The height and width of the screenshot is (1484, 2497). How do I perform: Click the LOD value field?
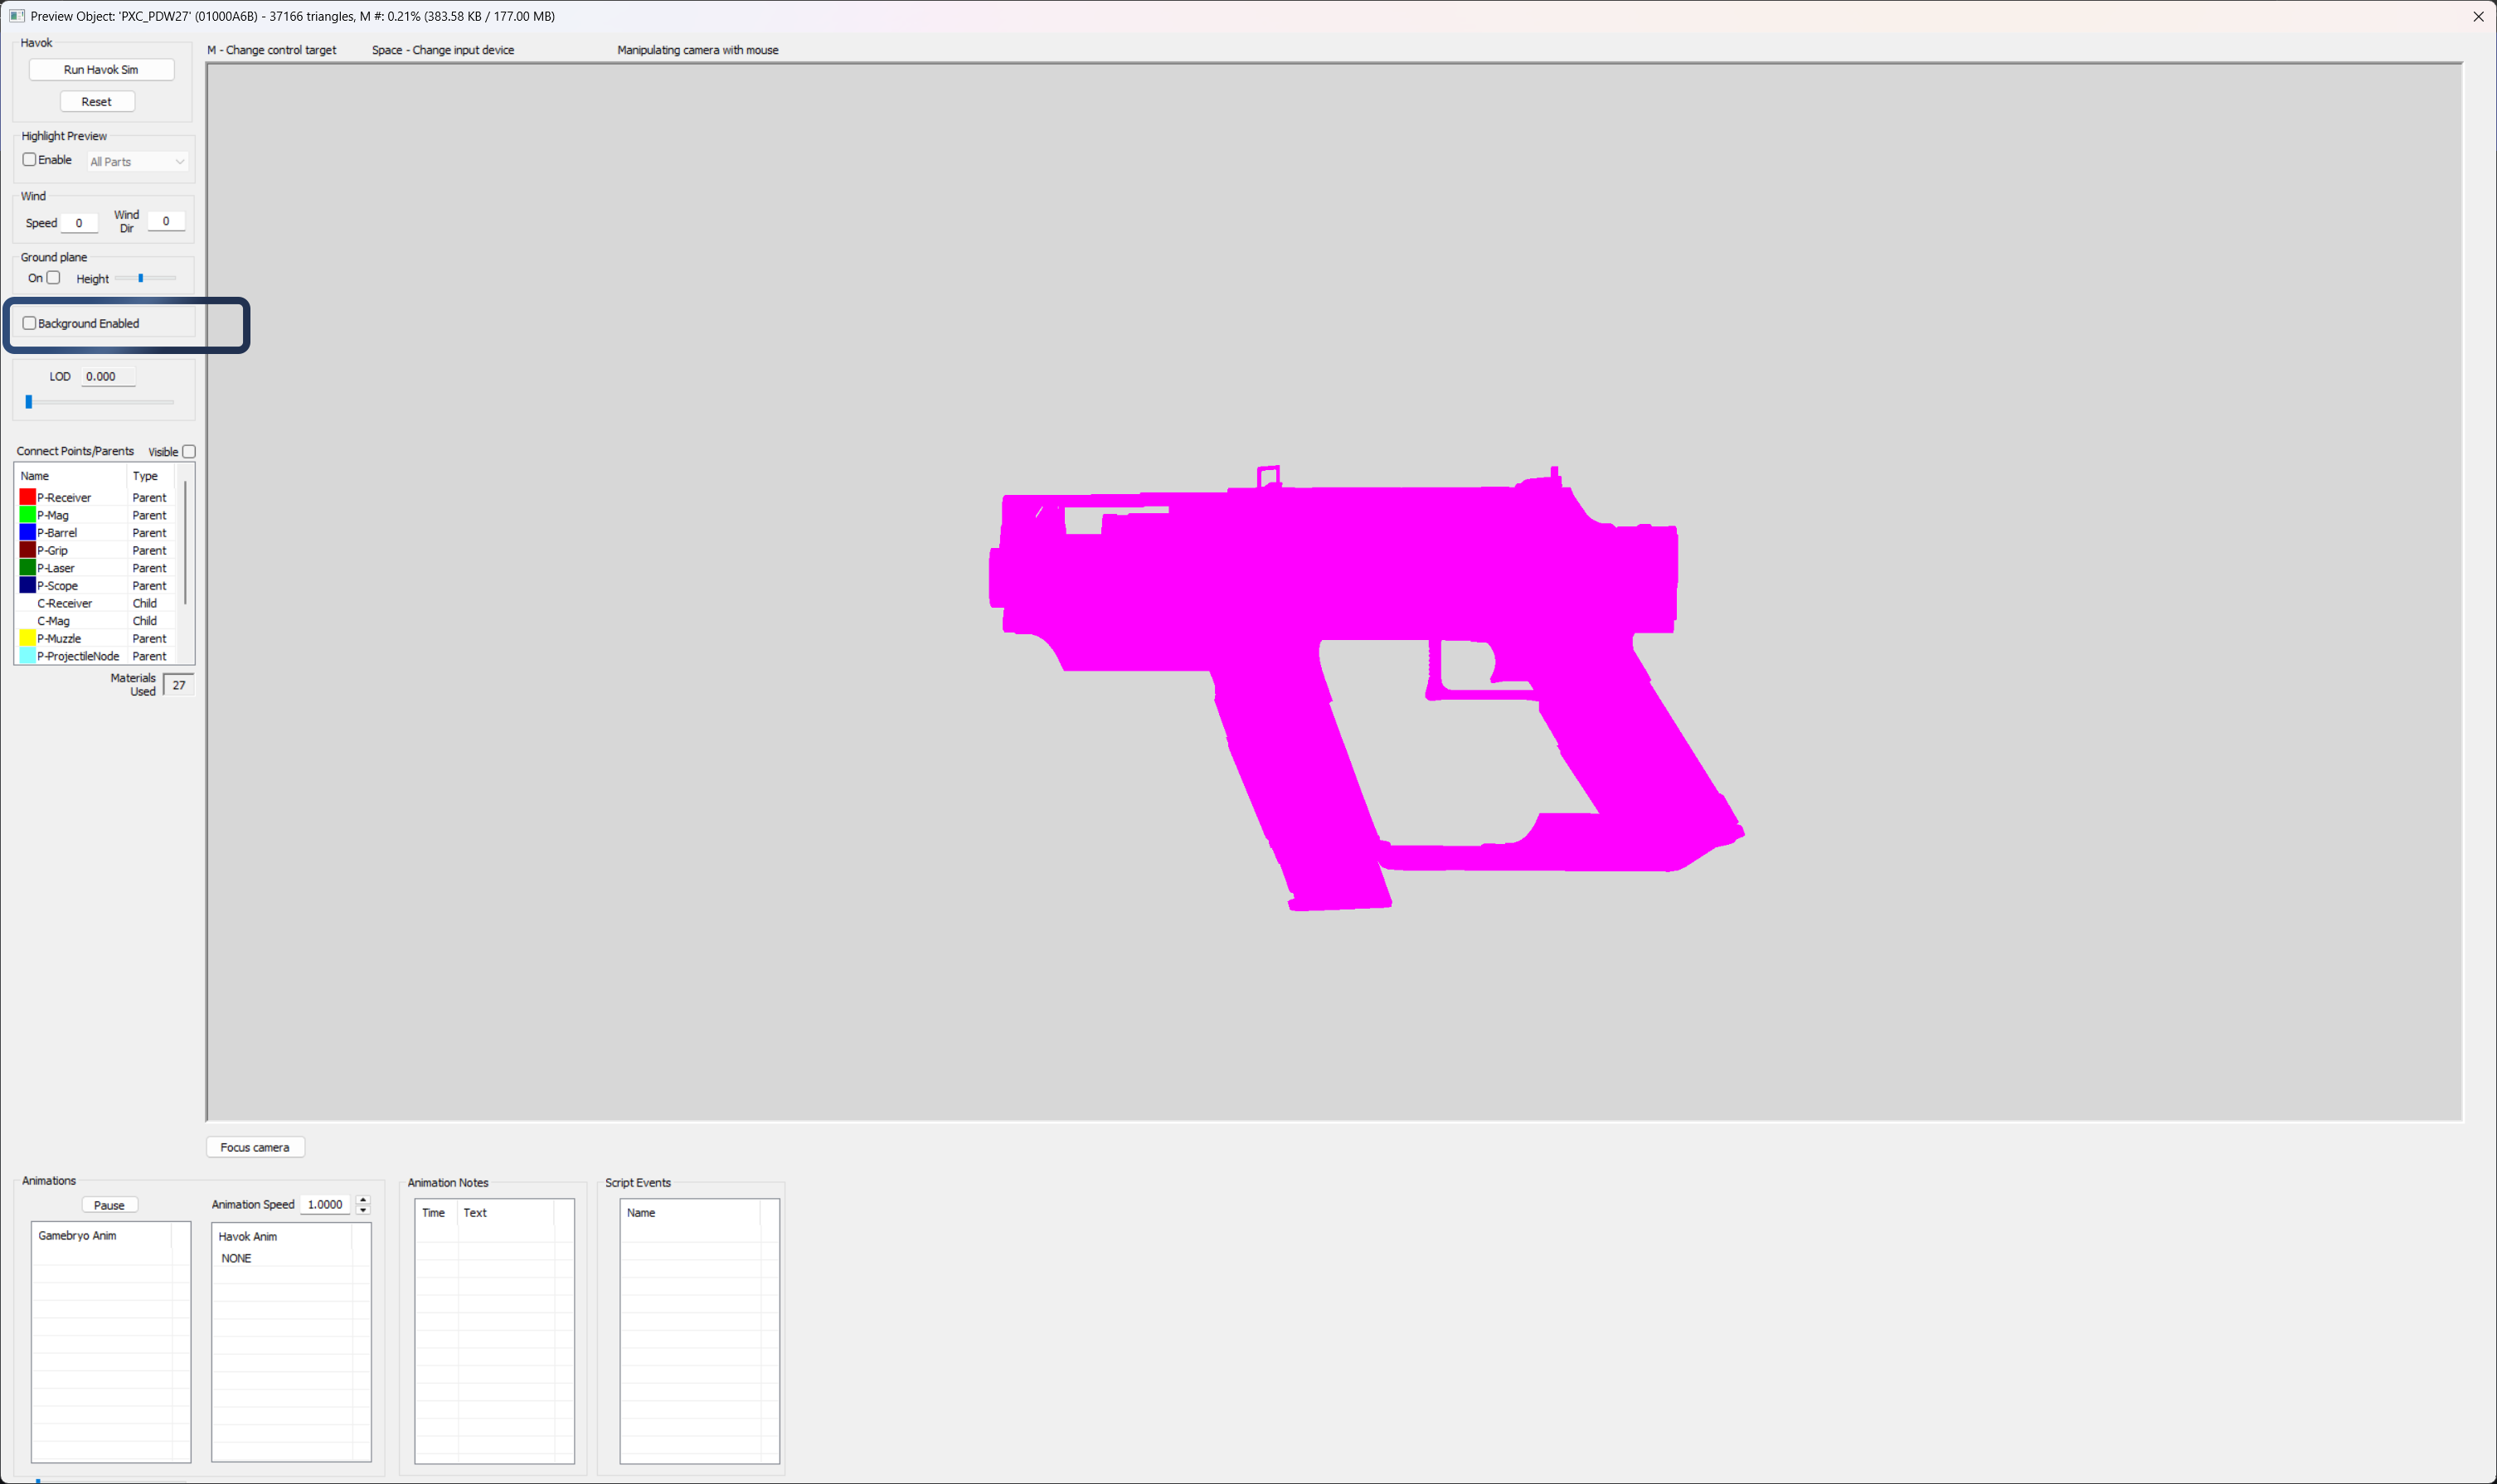(108, 377)
